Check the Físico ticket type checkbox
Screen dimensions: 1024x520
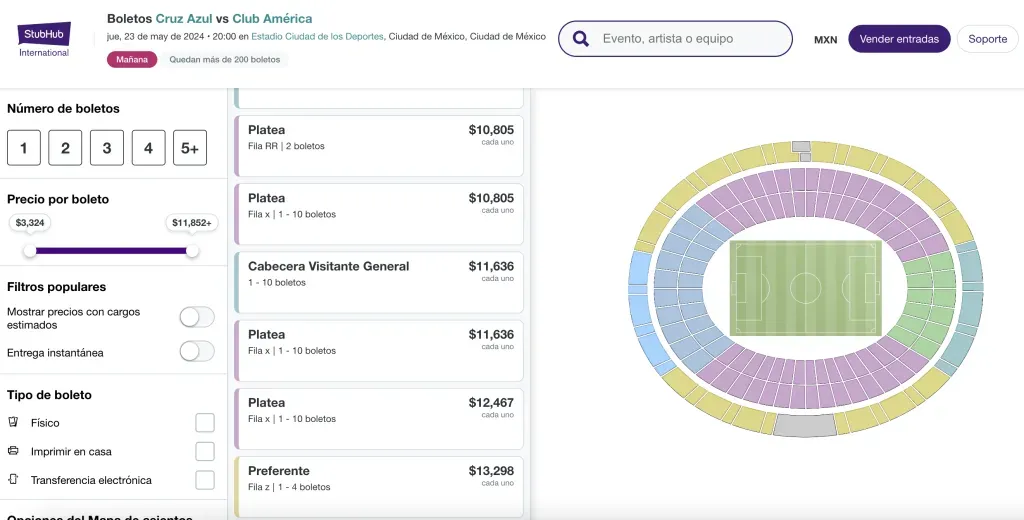pos(205,423)
